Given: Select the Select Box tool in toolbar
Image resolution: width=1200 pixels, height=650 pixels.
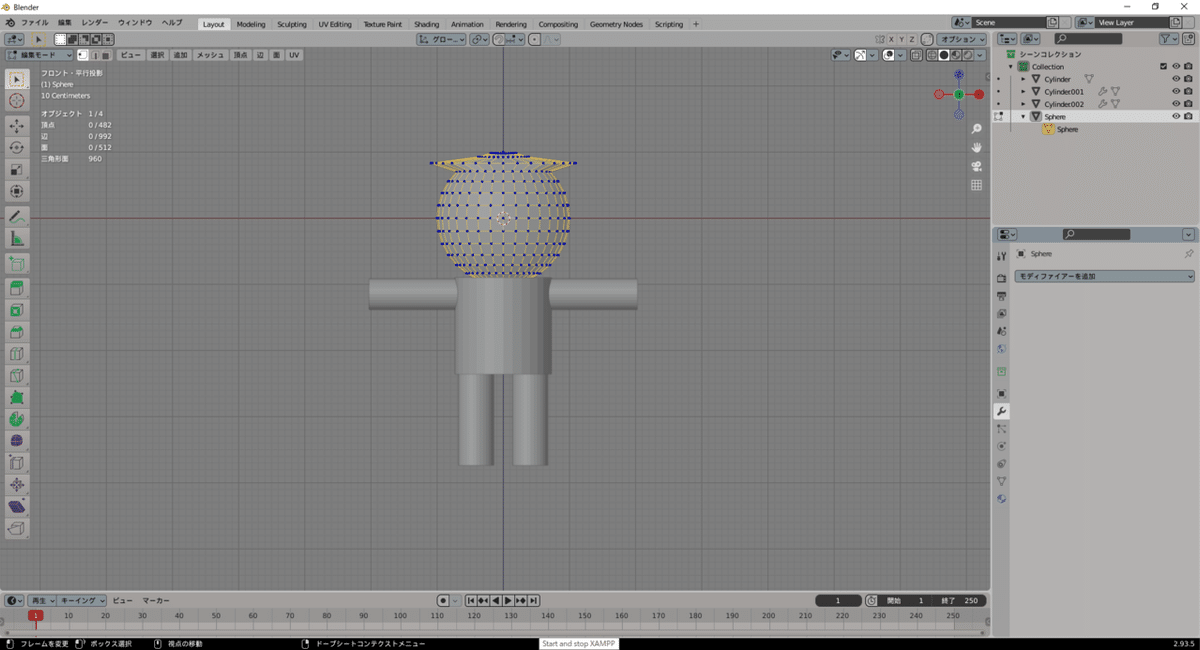Looking at the screenshot, I should 17,79.
